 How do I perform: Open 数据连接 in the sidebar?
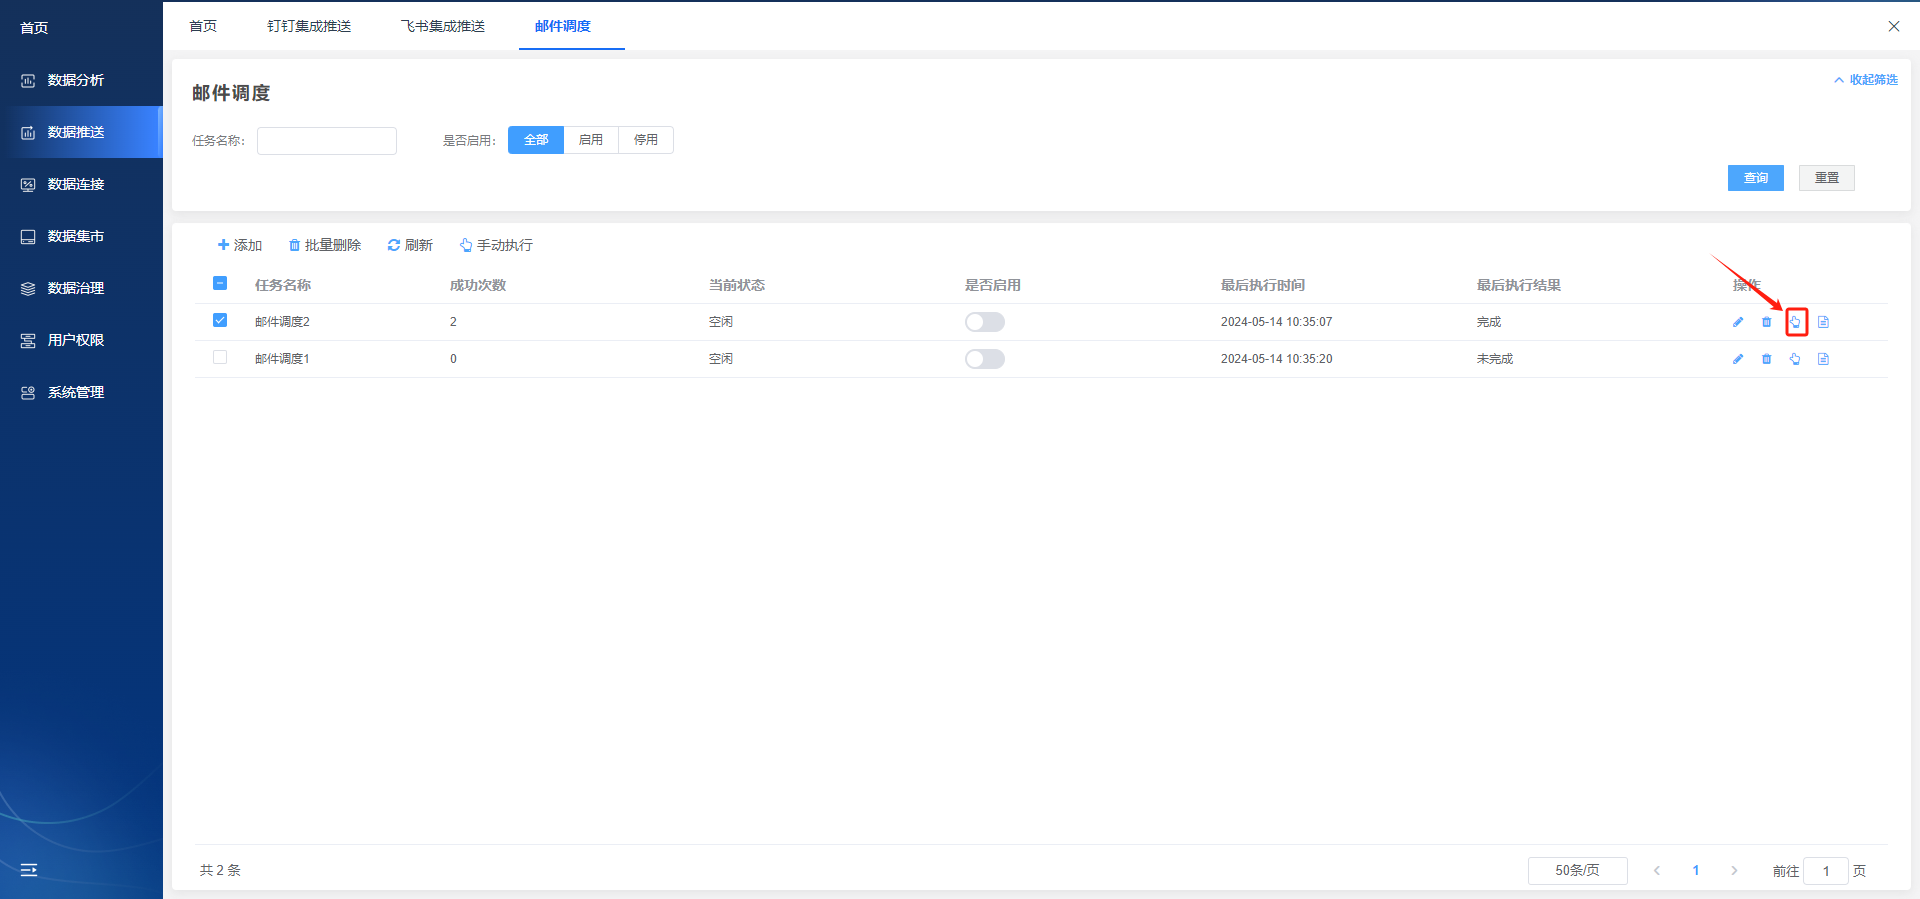click(x=80, y=184)
